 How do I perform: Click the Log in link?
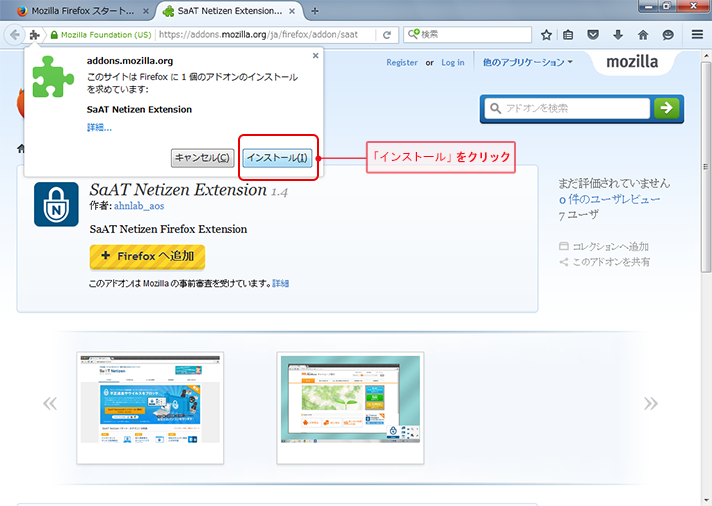(453, 63)
